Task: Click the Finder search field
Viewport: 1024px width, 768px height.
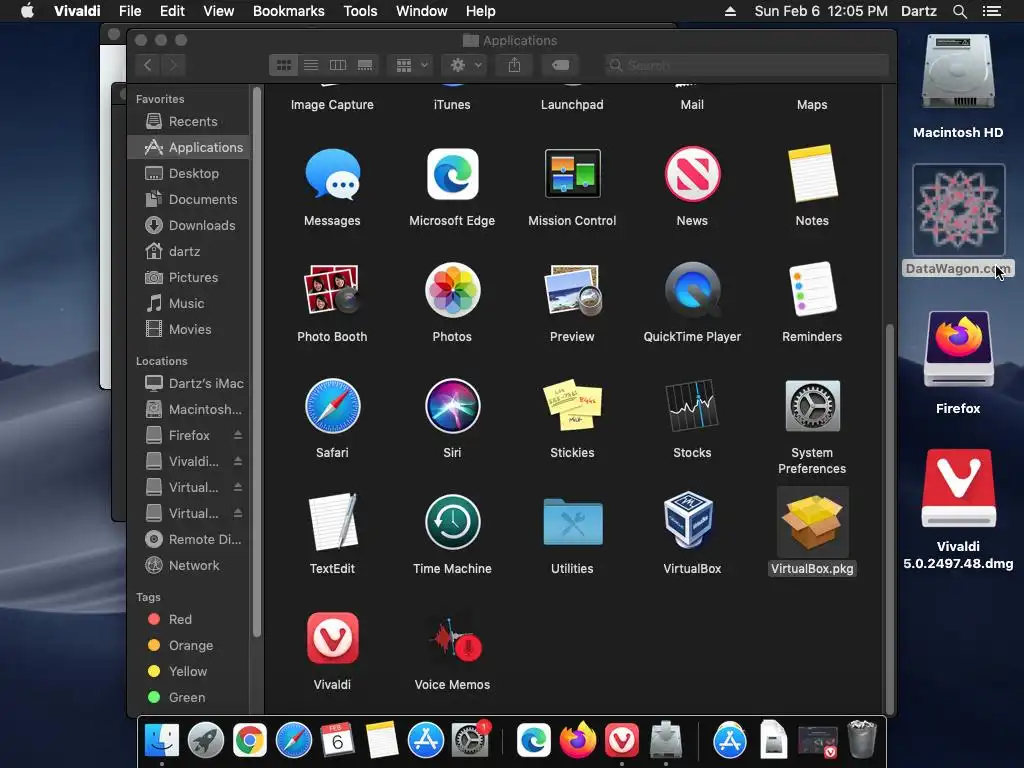Action: (746, 65)
